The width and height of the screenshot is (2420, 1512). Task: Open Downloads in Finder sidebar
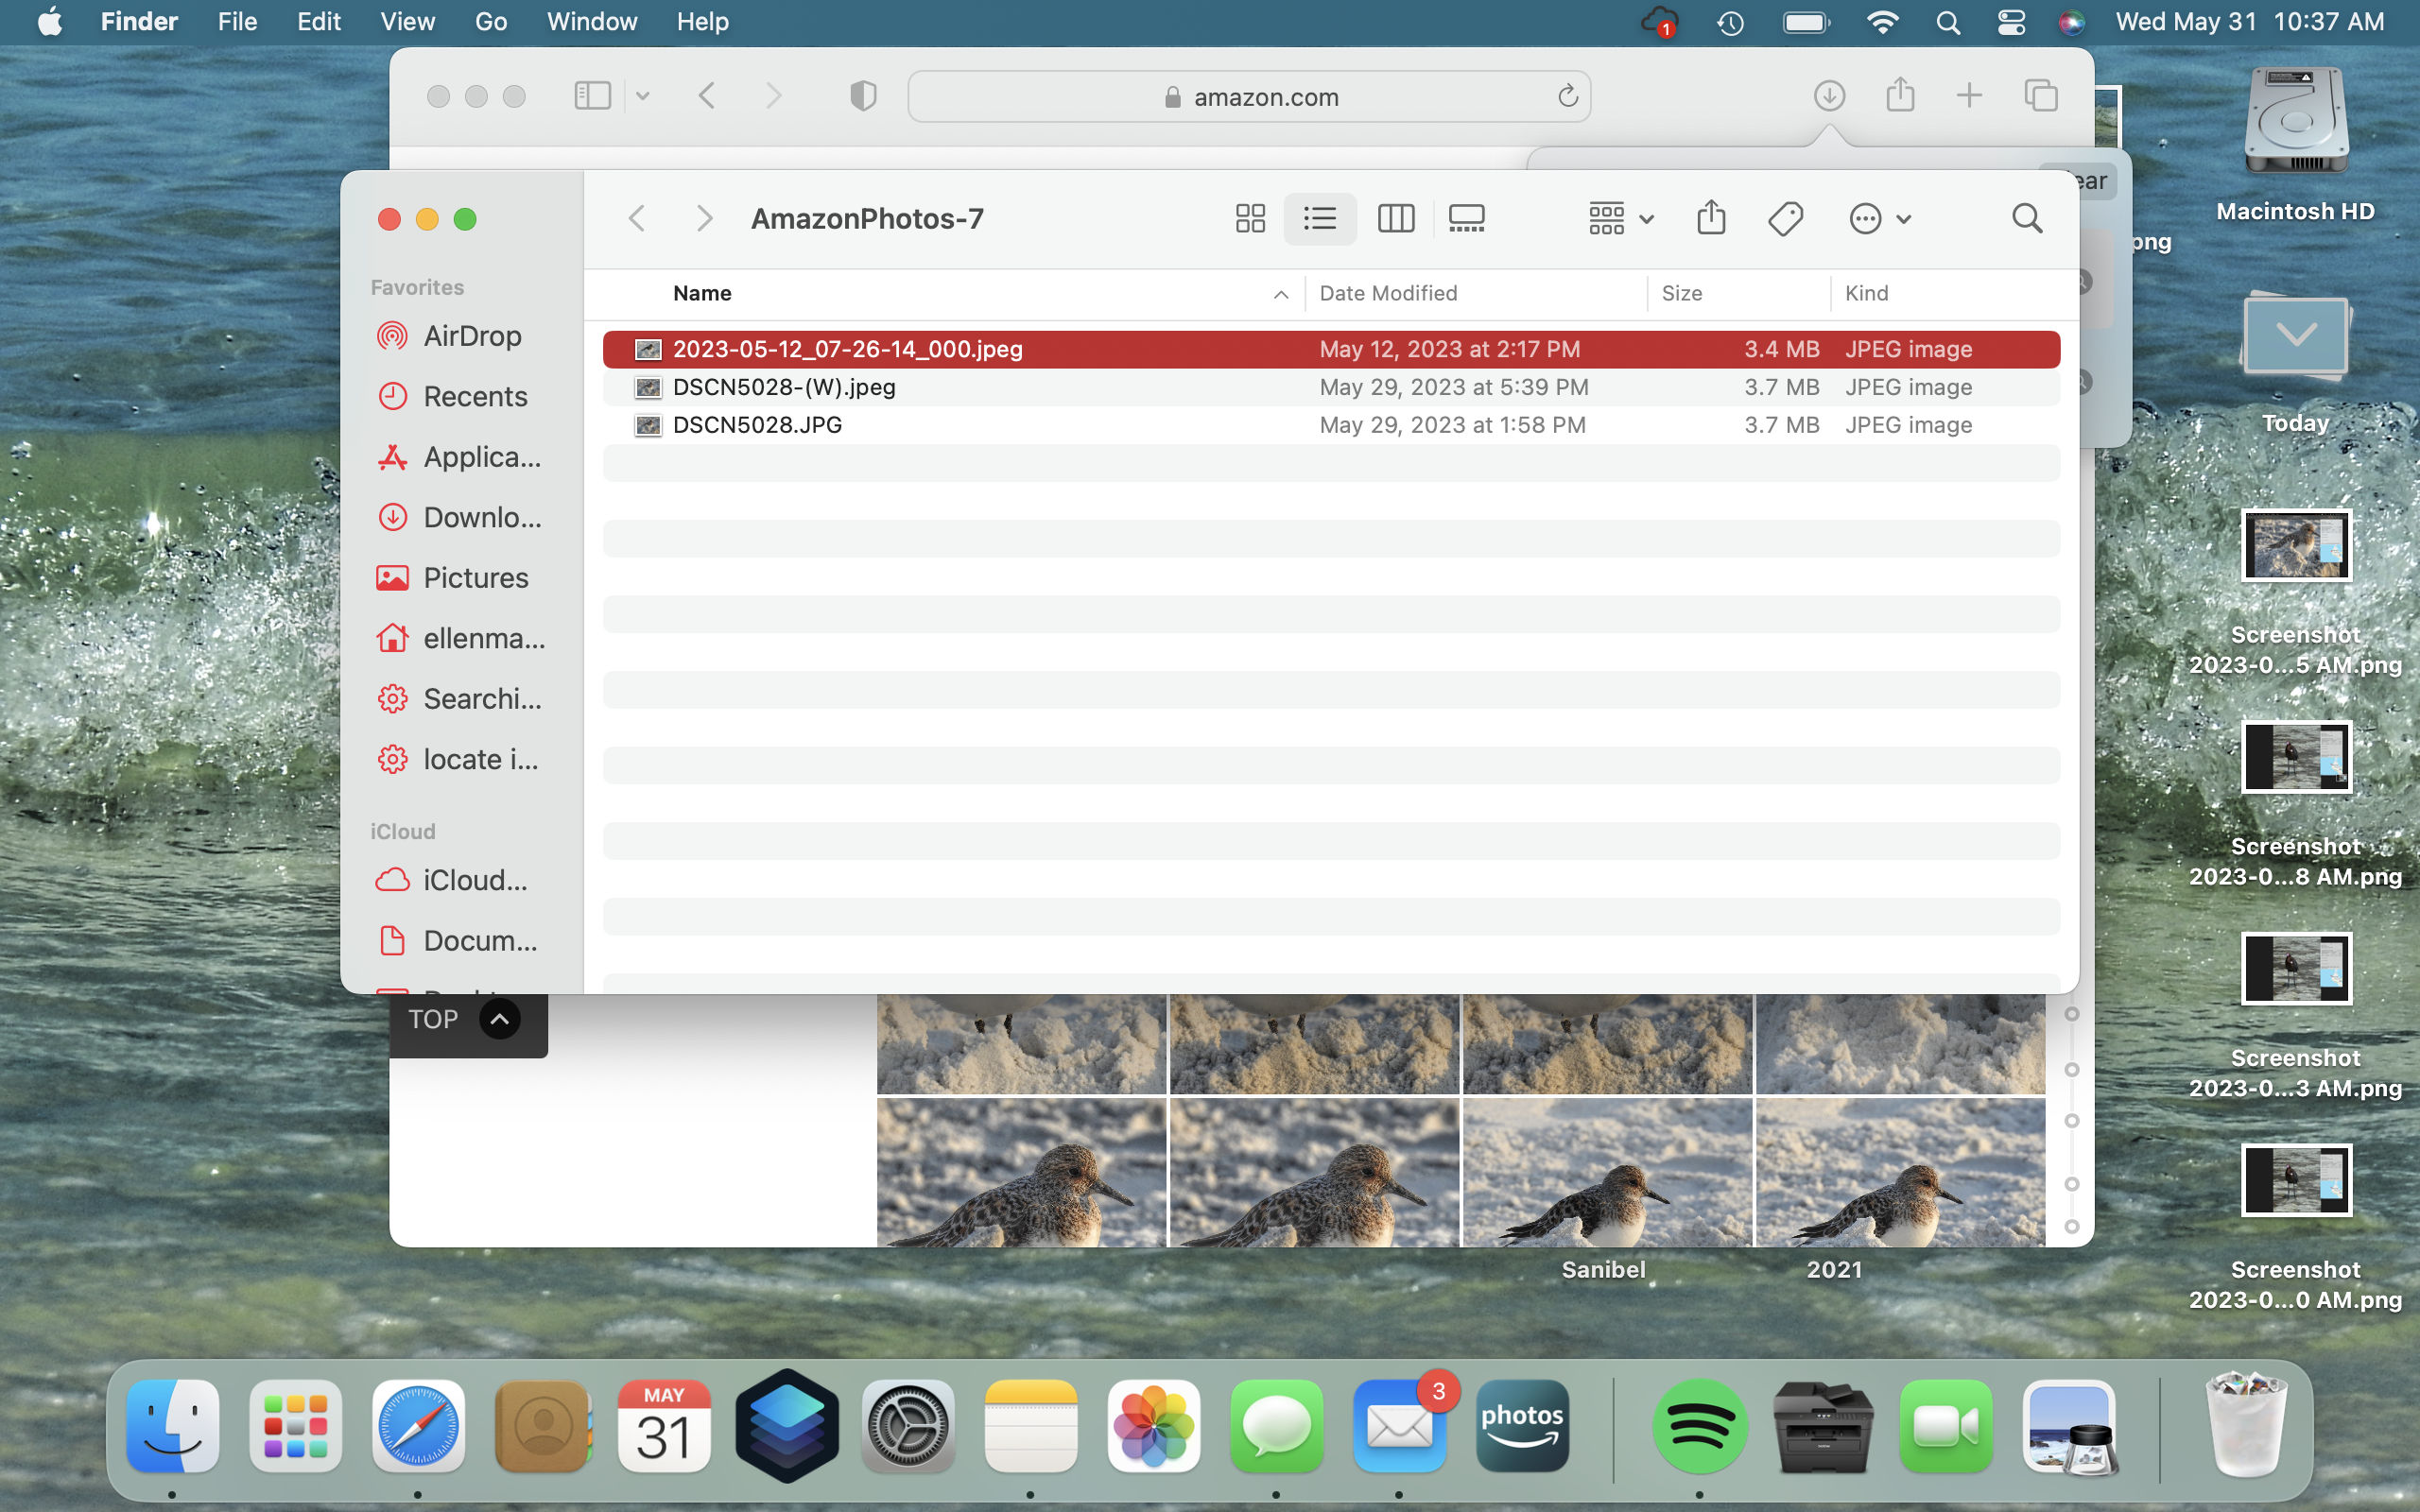coord(481,517)
